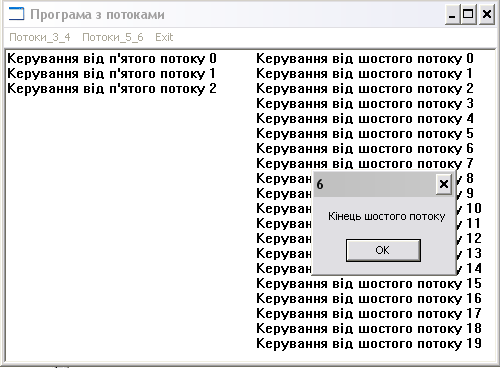Click the application window icon
The image size is (500, 368).
[16, 14]
